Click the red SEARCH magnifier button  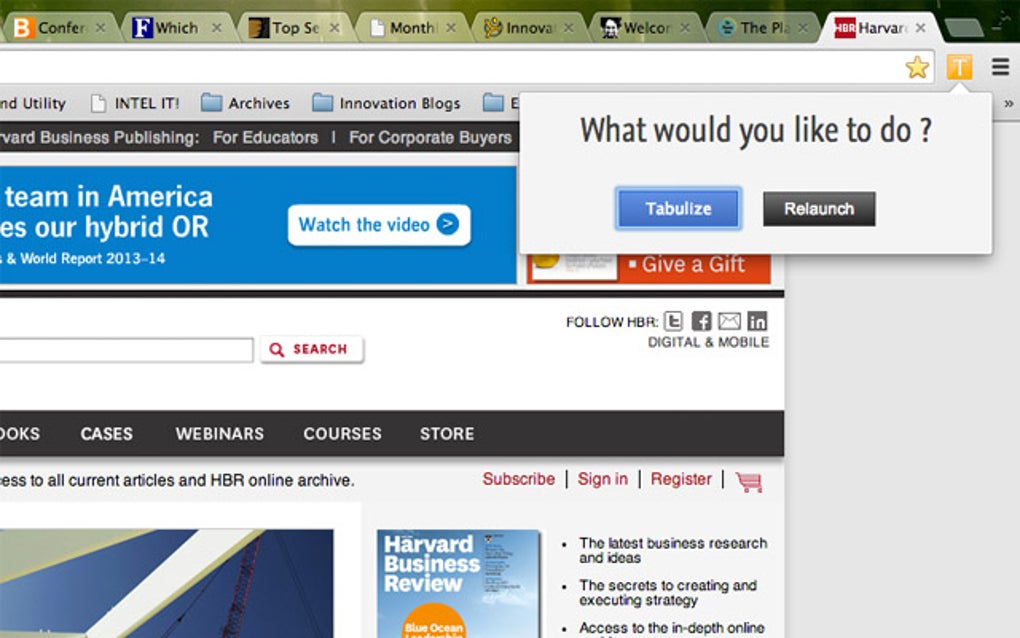click(x=309, y=349)
